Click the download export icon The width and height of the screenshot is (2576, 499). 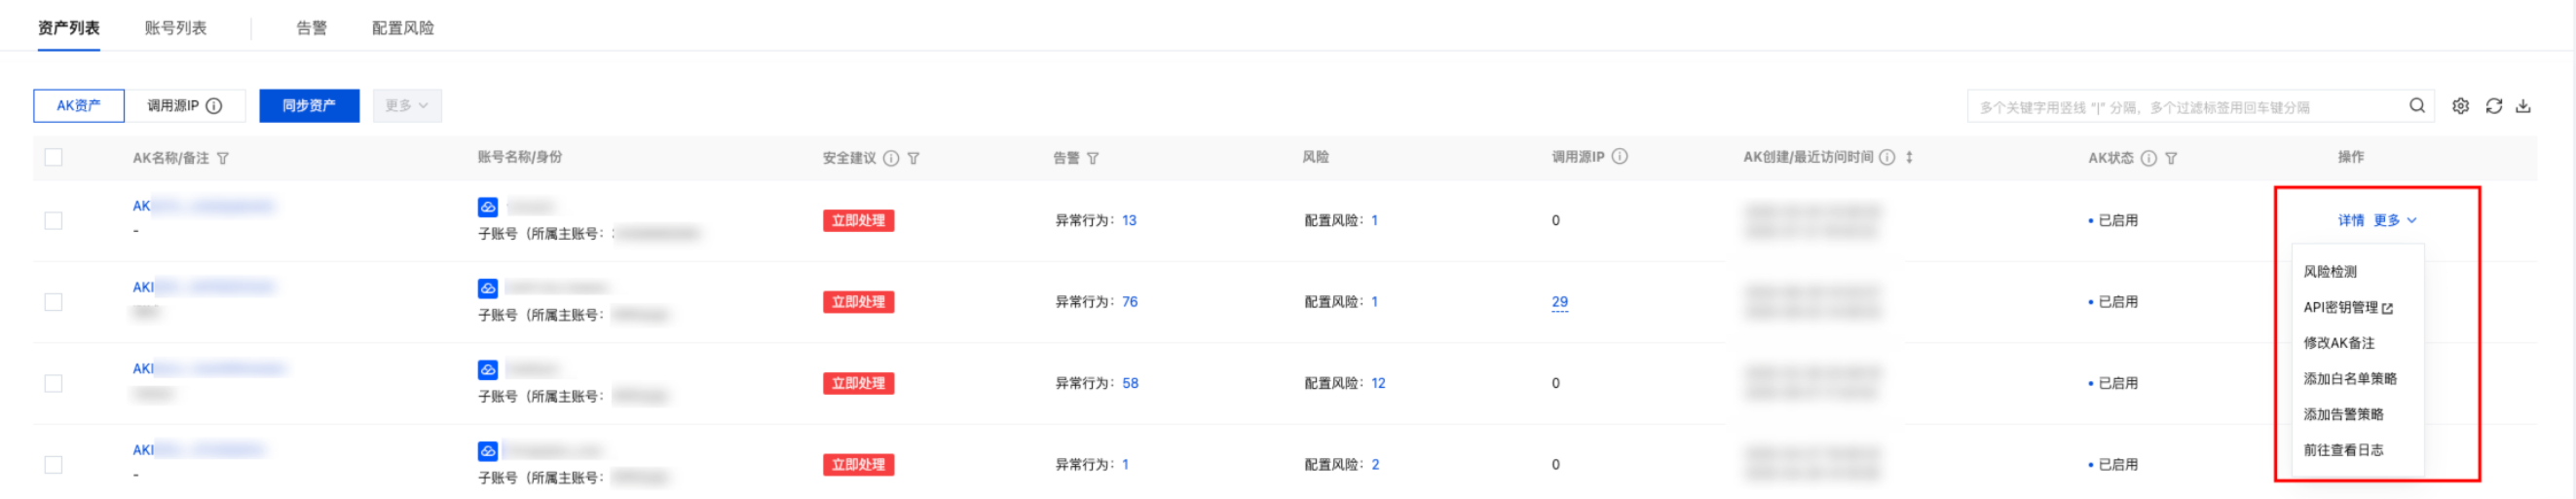[2523, 106]
